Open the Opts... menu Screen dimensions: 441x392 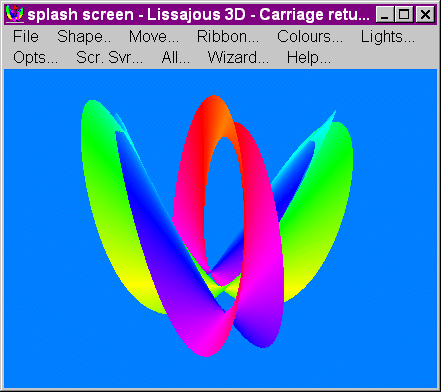[x=35, y=57]
